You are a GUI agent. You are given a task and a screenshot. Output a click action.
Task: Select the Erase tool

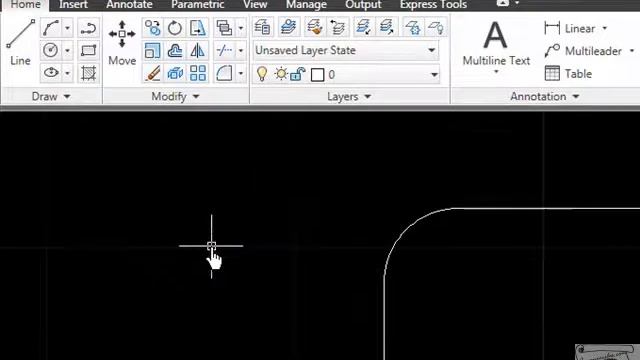(x=153, y=74)
